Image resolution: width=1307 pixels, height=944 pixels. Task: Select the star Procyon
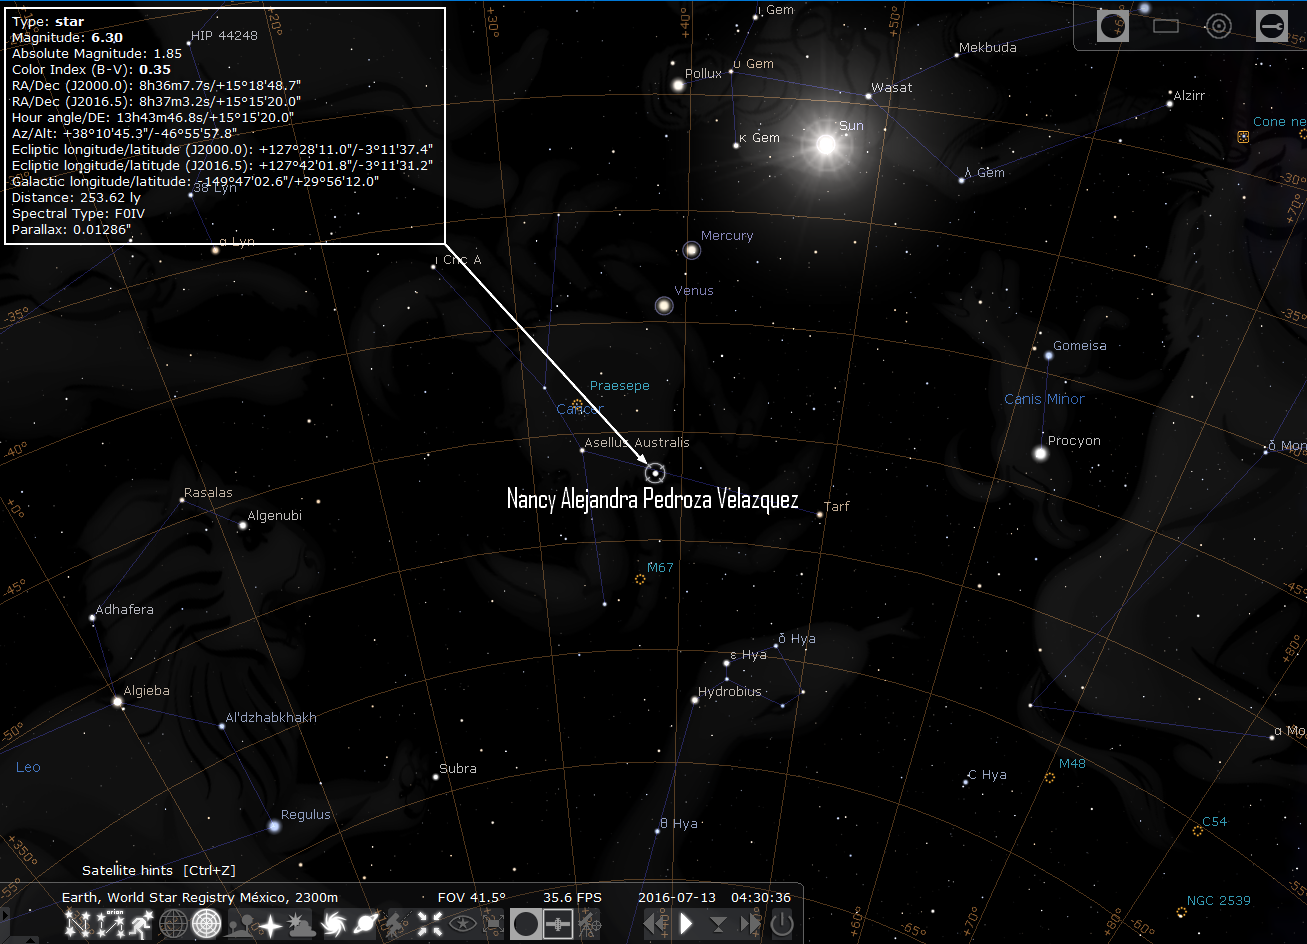tap(1040, 453)
